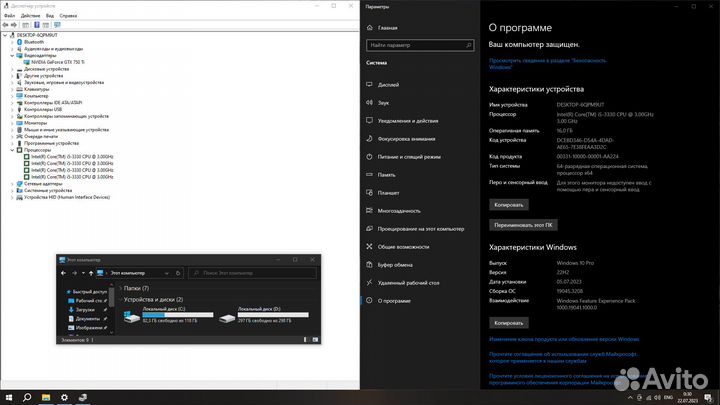Click the Windows Start button on taskbar
720x405 pixels.
click(9, 398)
